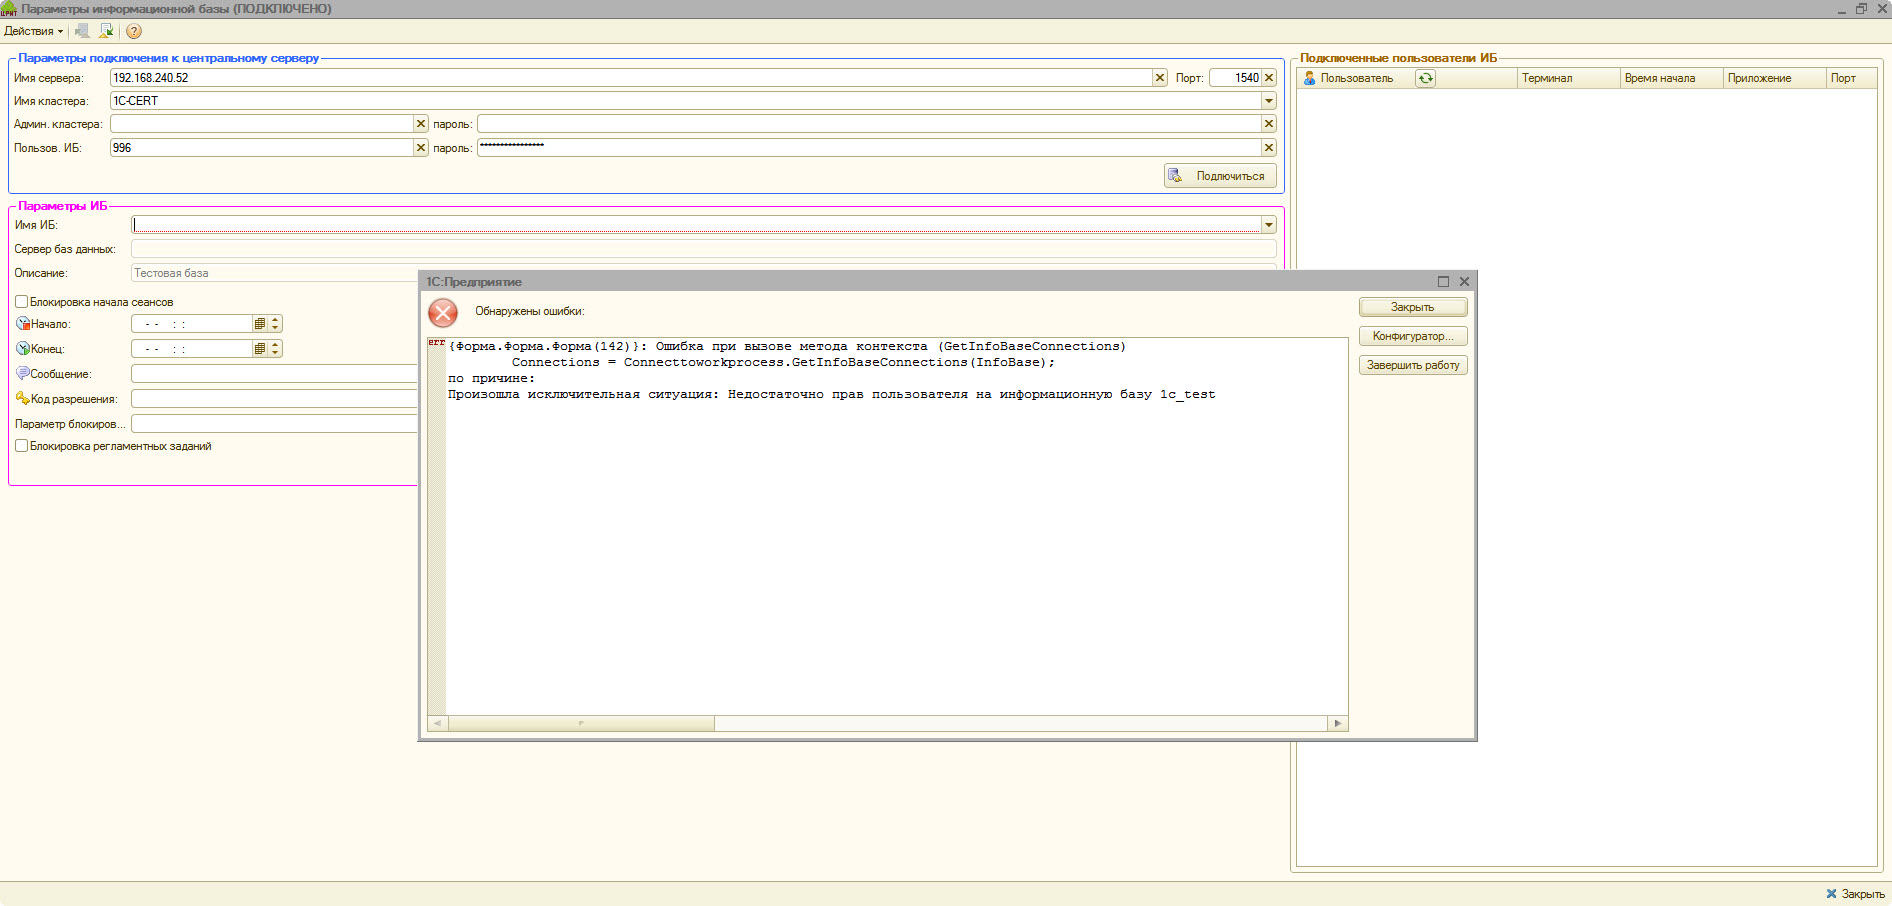Expand the Имя ИБ dropdown arrow
This screenshot has height=906, width=1892.
pyautogui.click(x=1269, y=225)
